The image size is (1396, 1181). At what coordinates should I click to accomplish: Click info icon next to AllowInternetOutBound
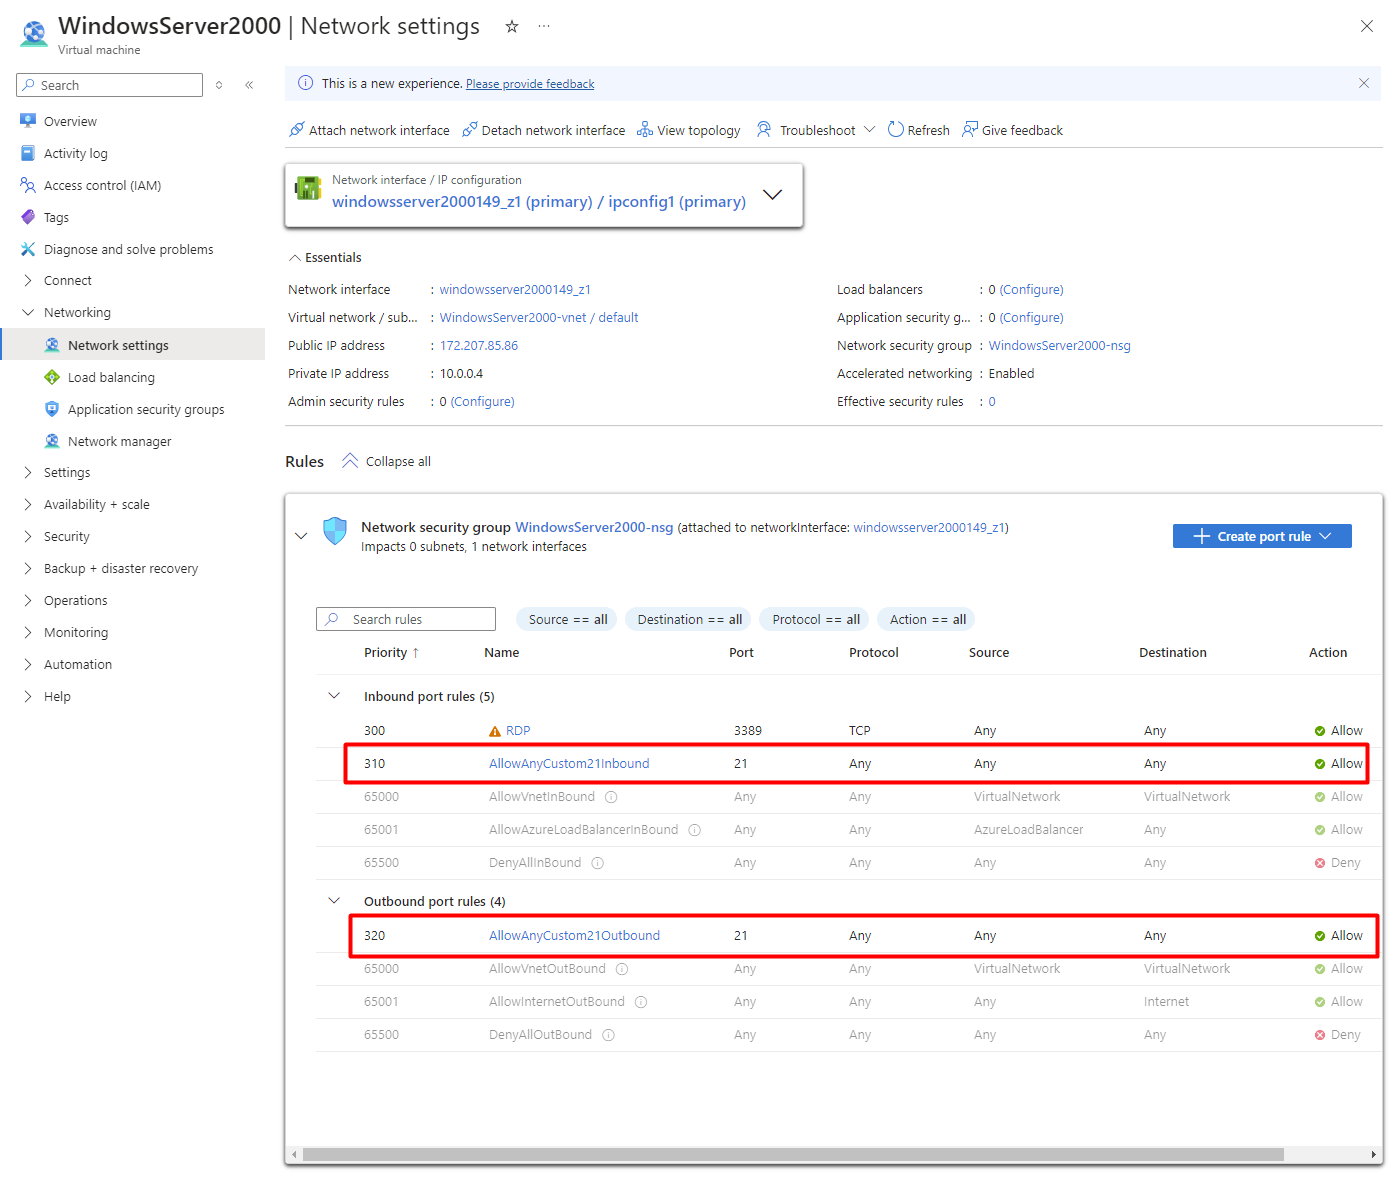pyautogui.click(x=641, y=1002)
